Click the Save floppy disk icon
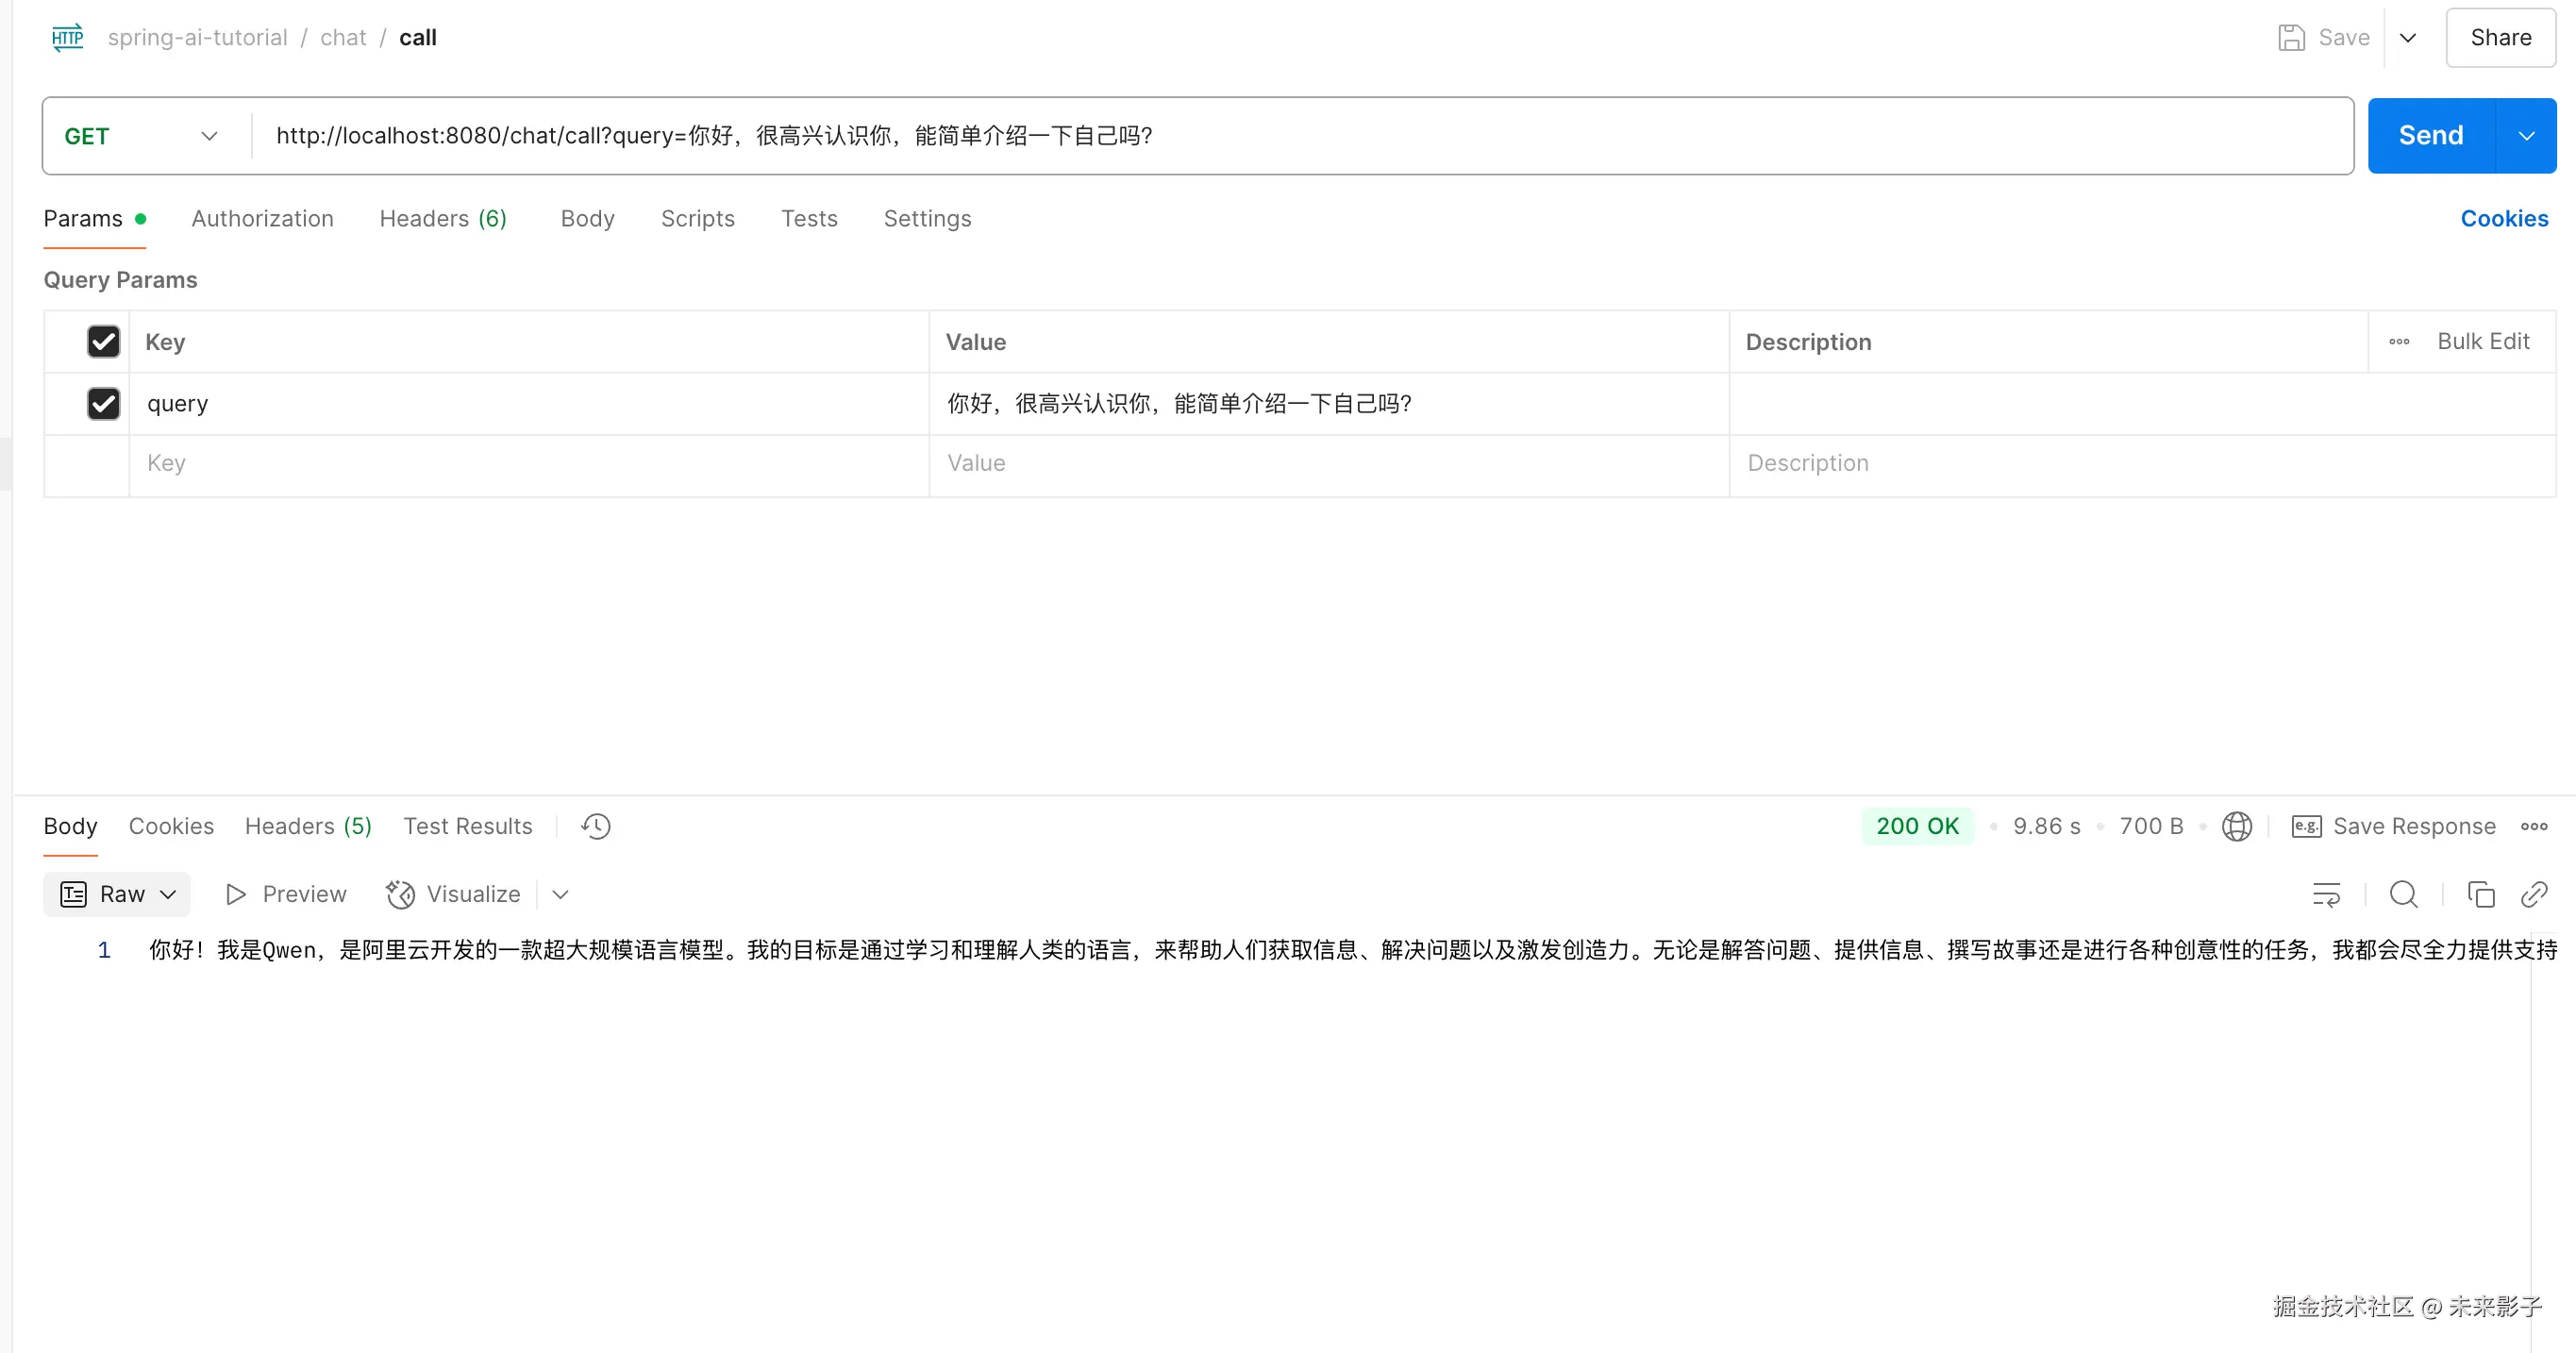2576x1353 pixels. click(x=2291, y=38)
